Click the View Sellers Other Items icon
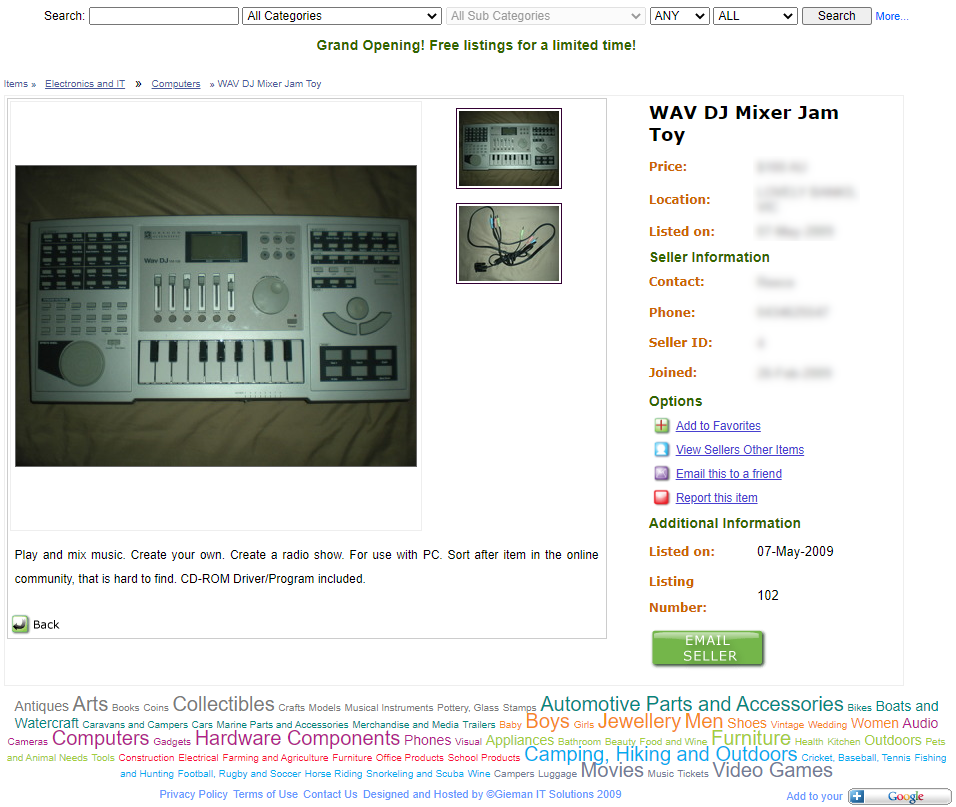Screen dimensions: 956x807 point(661,449)
